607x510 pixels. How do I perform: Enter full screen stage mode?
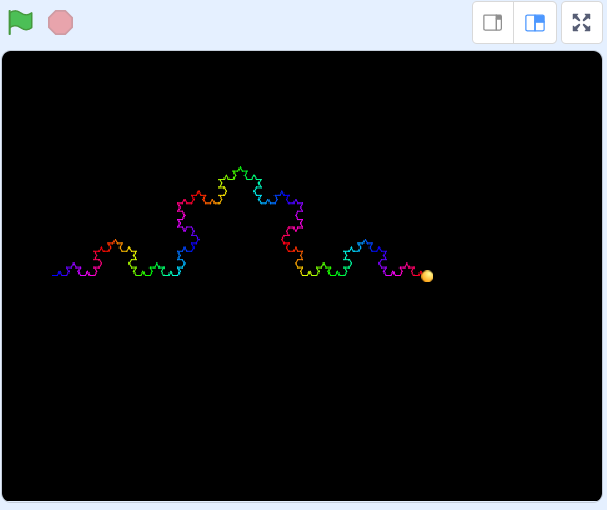pyautogui.click(x=582, y=22)
